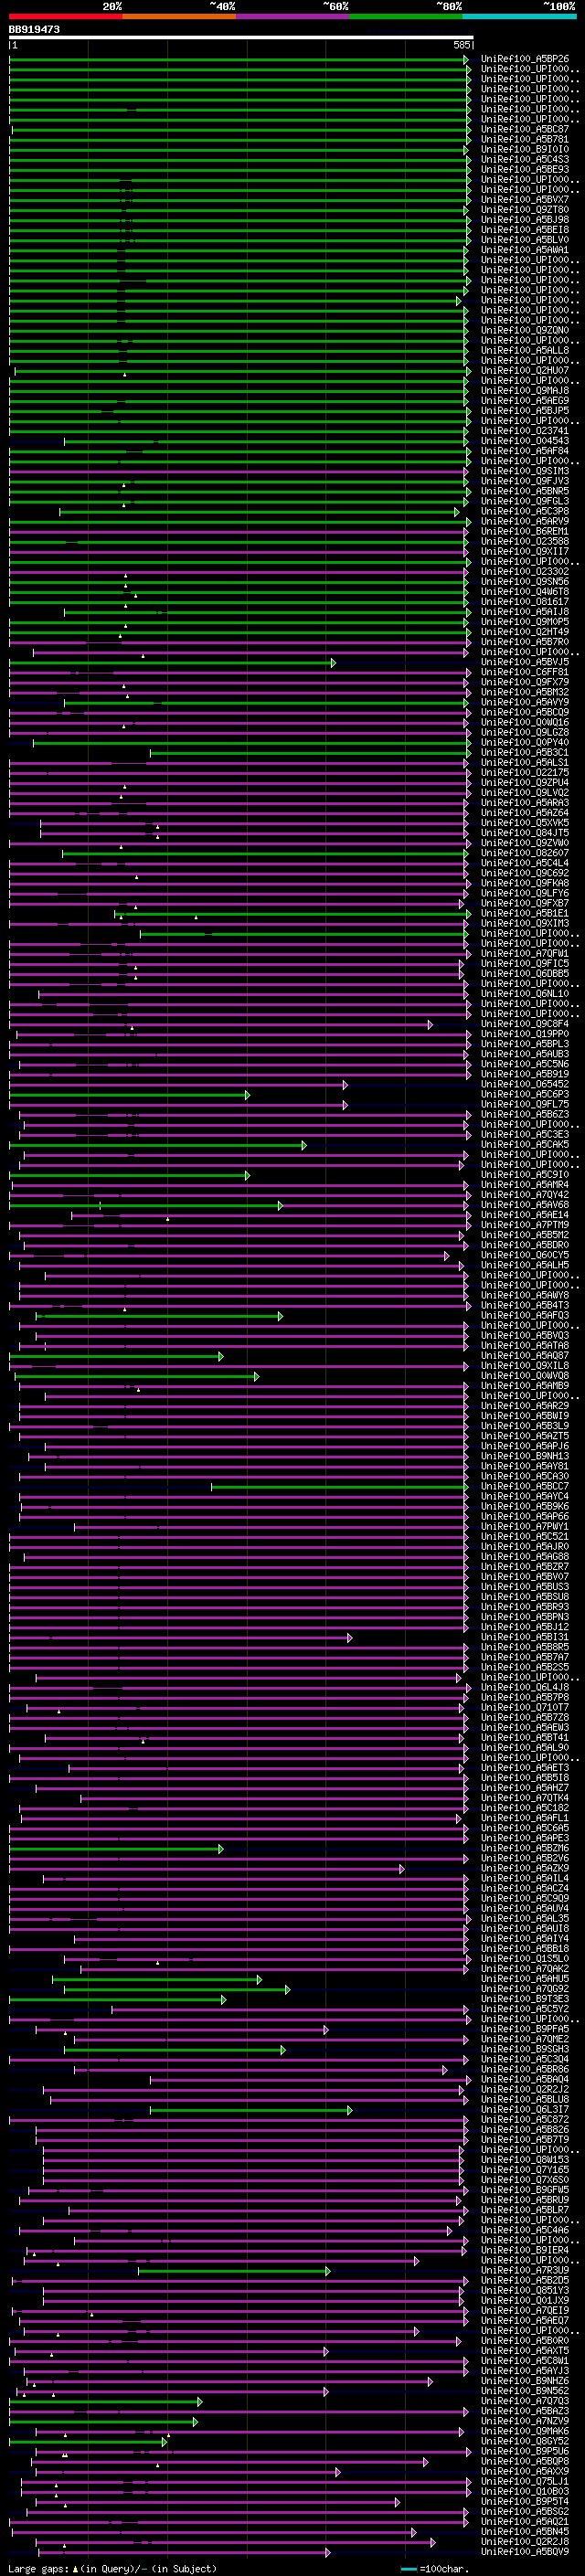
Task: Click the UniRef100_Q9XIL8 entry
Action: point(524,1366)
